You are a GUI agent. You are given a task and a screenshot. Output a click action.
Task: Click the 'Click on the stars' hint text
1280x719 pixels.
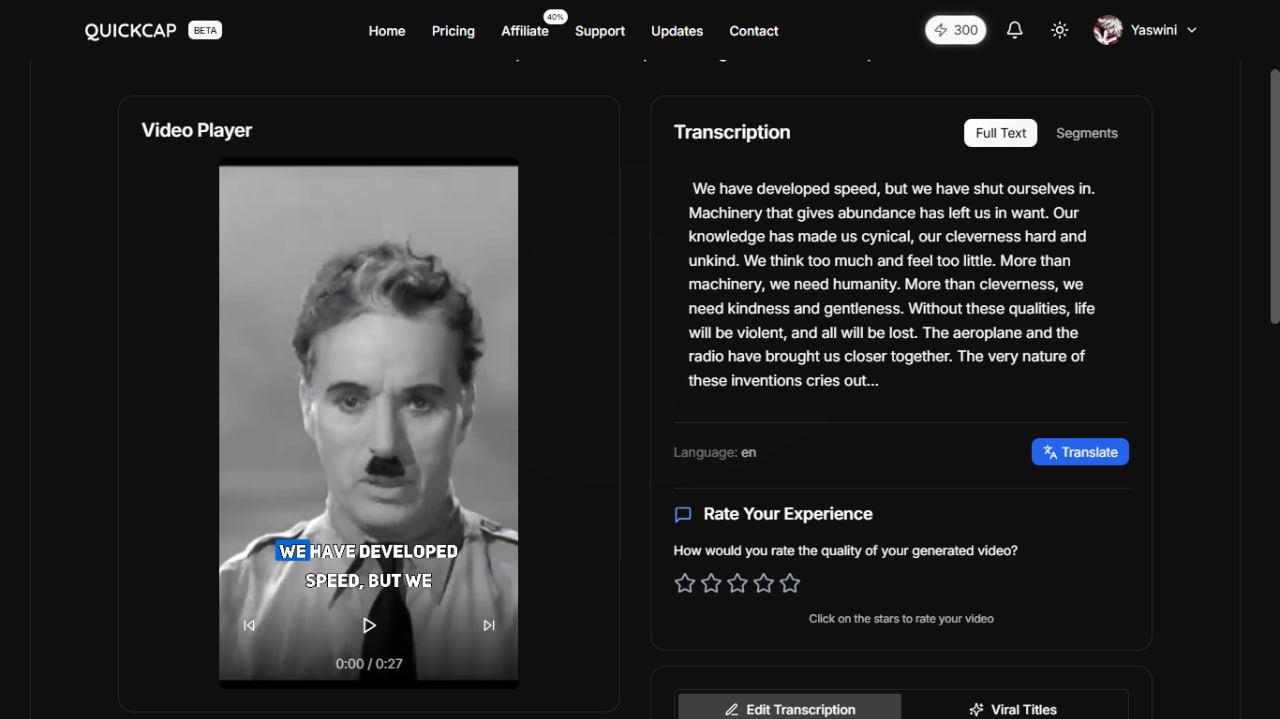[901, 618]
